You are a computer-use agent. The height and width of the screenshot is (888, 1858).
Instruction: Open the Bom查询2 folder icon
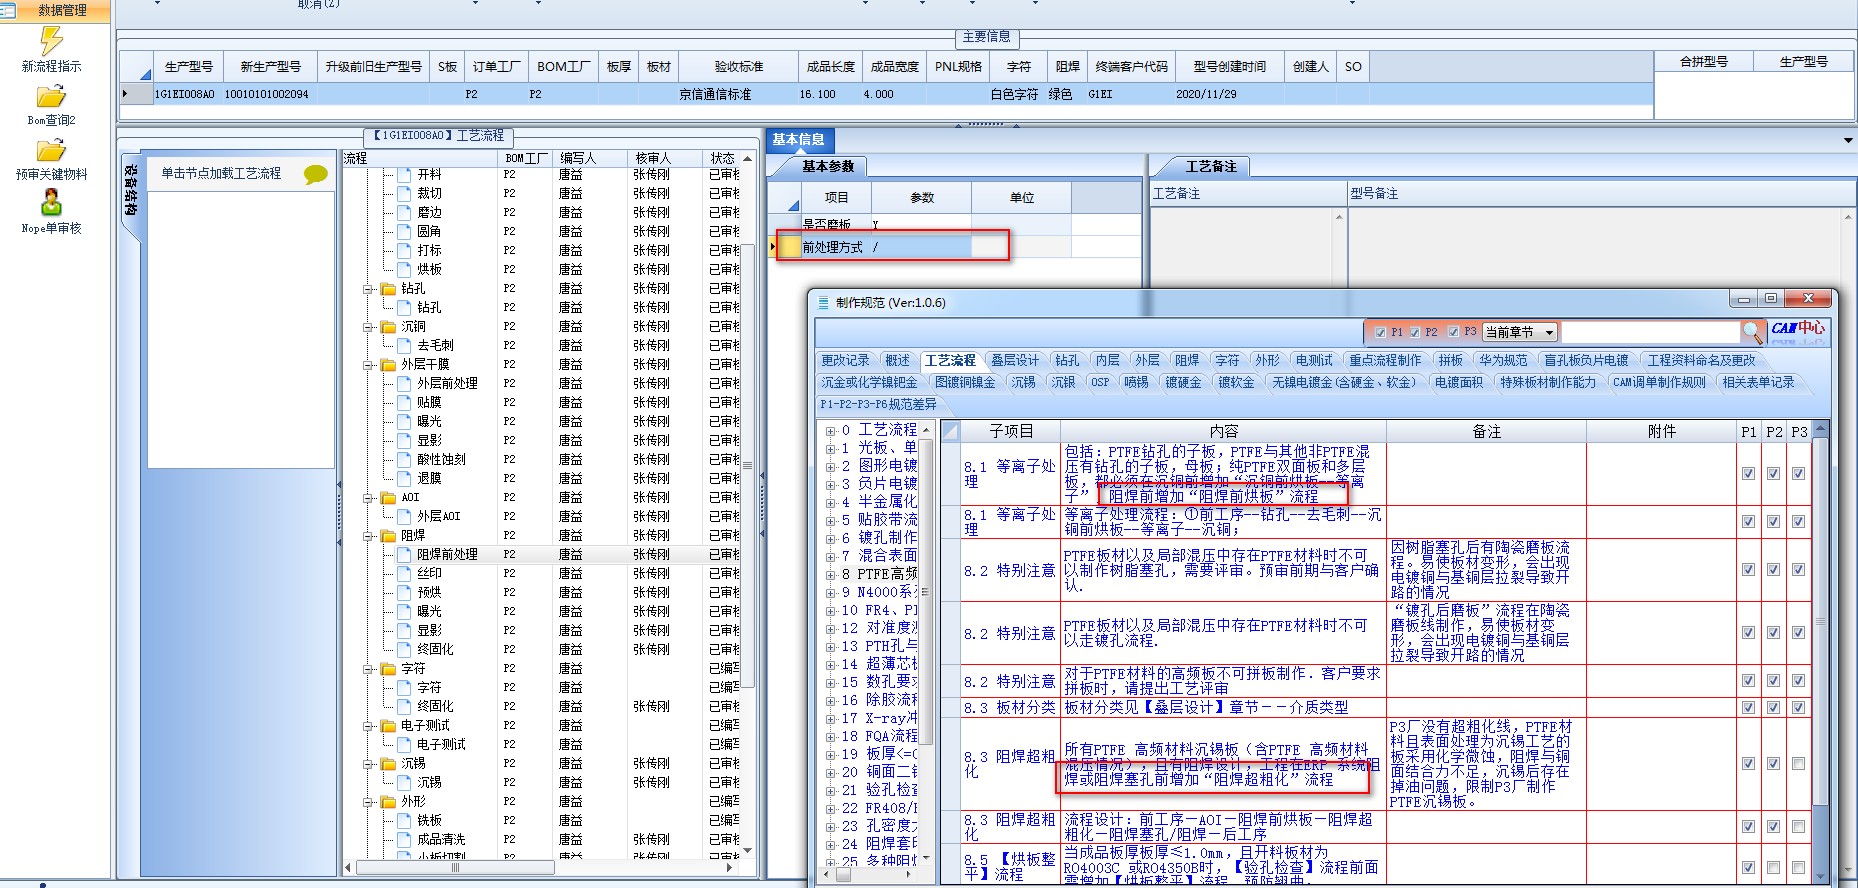pyautogui.click(x=51, y=97)
